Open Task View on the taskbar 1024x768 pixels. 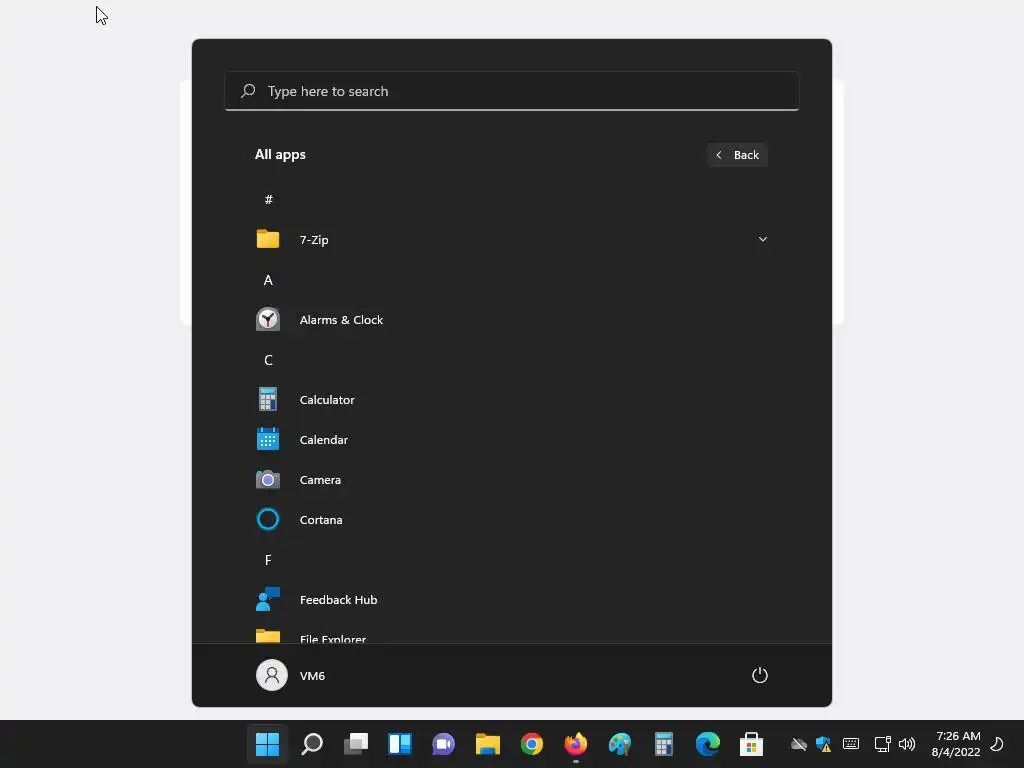pos(356,744)
